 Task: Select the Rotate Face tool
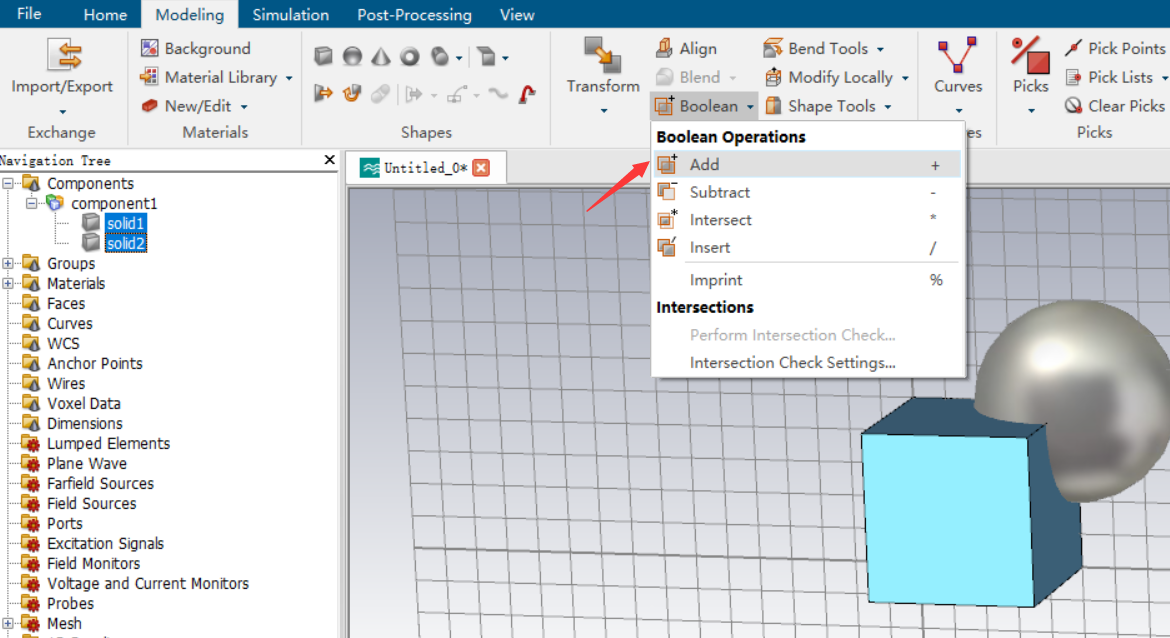(352, 94)
